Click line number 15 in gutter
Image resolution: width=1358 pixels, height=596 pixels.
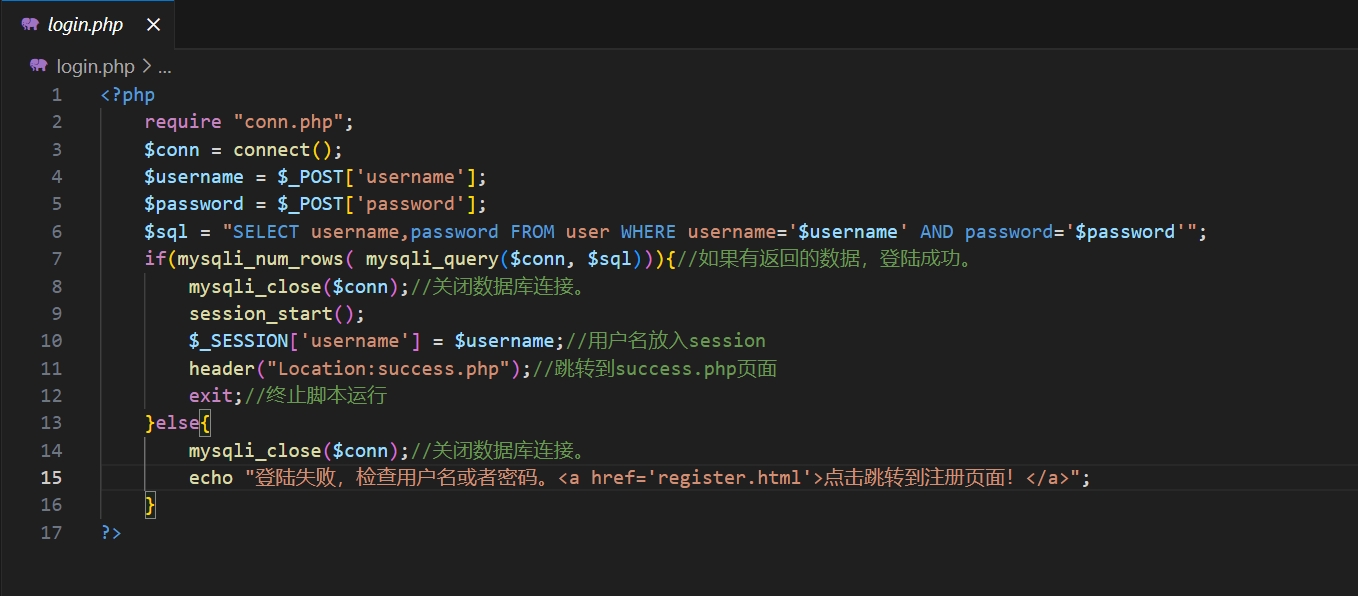(x=51, y=478)
